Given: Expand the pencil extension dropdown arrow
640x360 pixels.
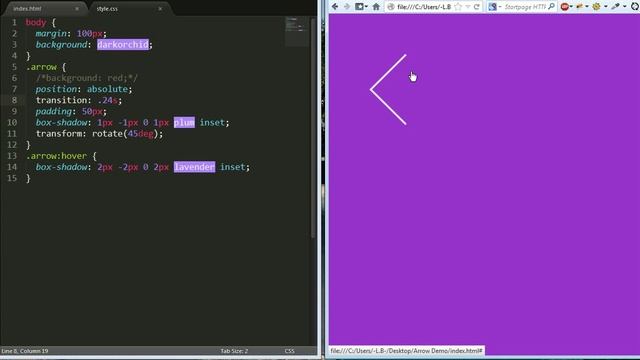Looking at the screenshot, I should 587,7.
